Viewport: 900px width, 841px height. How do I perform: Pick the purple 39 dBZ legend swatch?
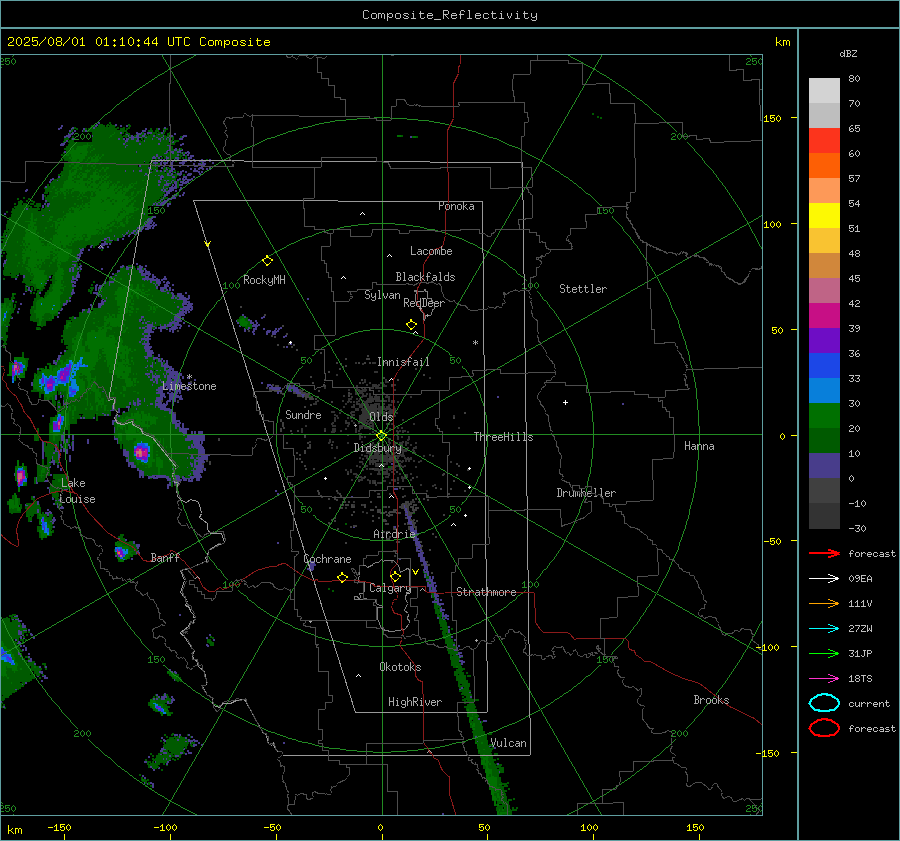click(824, 340)
